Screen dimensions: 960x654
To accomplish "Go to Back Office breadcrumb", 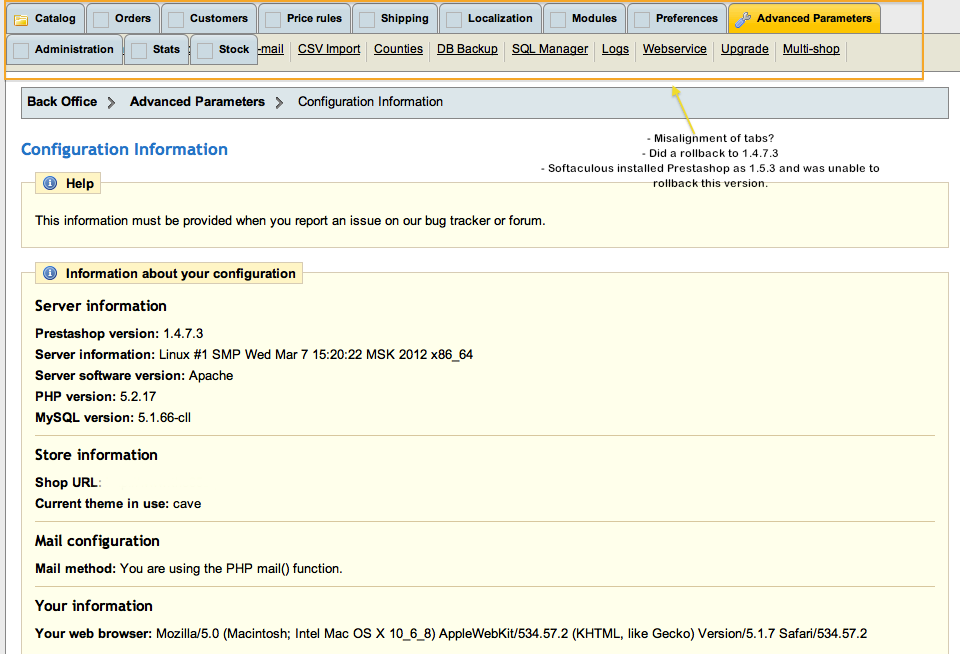I will tap(62, 102).
